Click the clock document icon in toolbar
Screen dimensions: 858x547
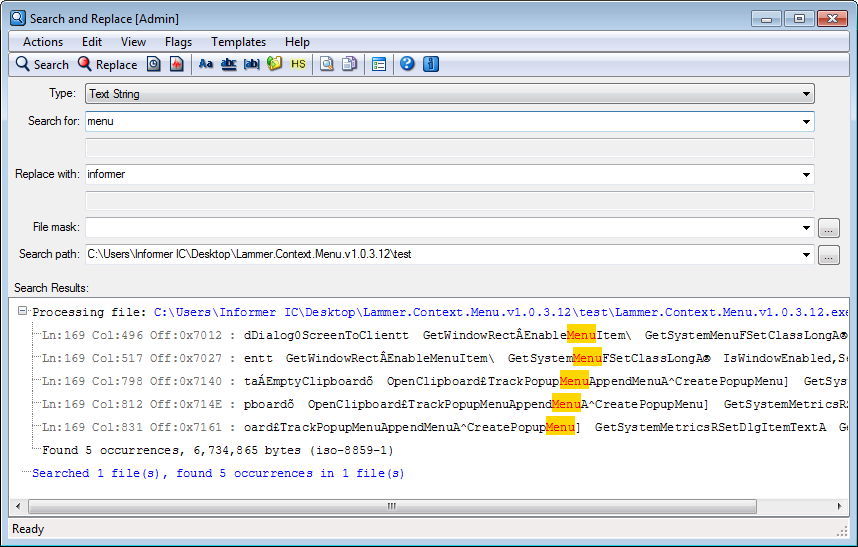click(154, 65)
